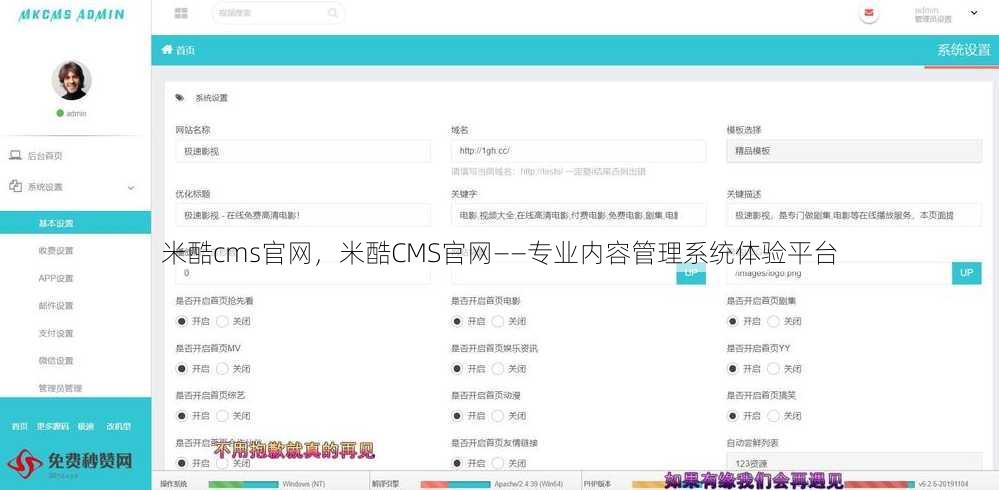Screen dimensions: 999x490
Task: Select 关闭 for 是否开启首页电影
Action: (498, 321)
